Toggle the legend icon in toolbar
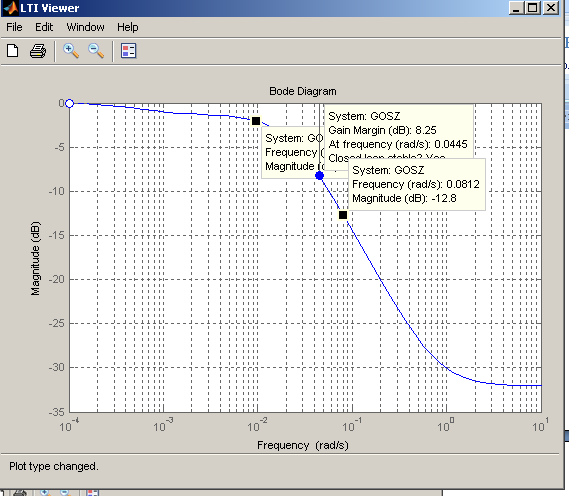569x496 pixels. pyautogui.click(x=128, y=51)
